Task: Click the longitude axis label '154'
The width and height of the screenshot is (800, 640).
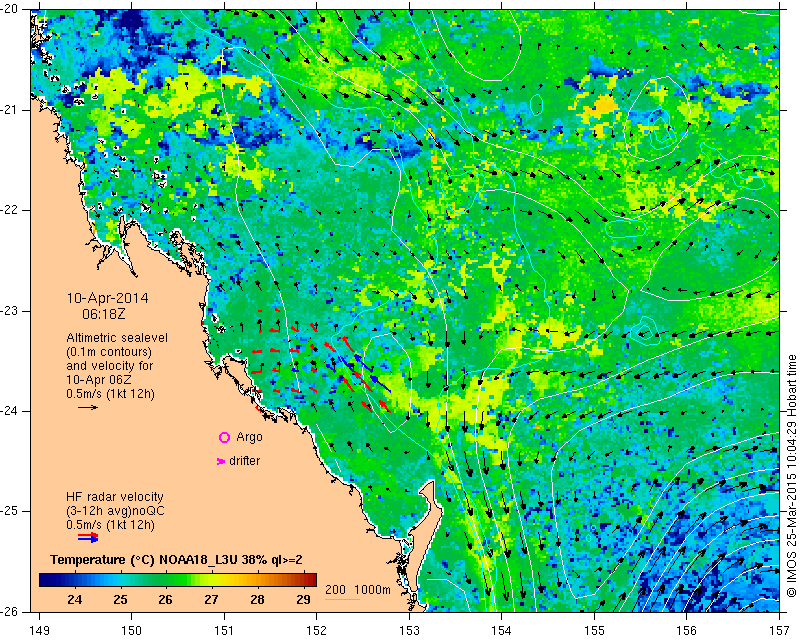Action: click(502, 631)
